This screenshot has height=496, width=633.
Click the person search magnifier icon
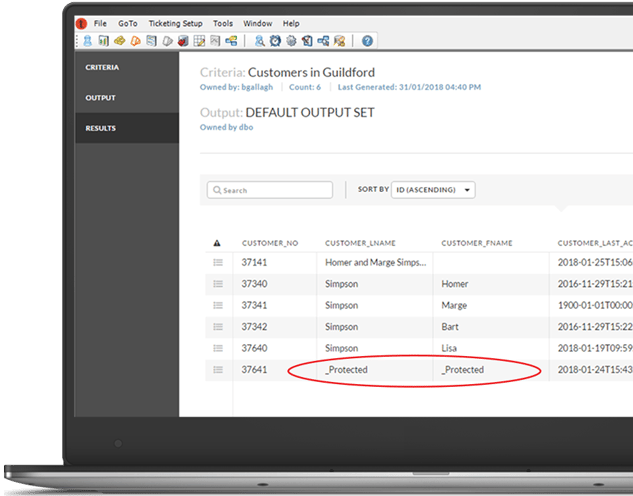[x=260, y=41]
